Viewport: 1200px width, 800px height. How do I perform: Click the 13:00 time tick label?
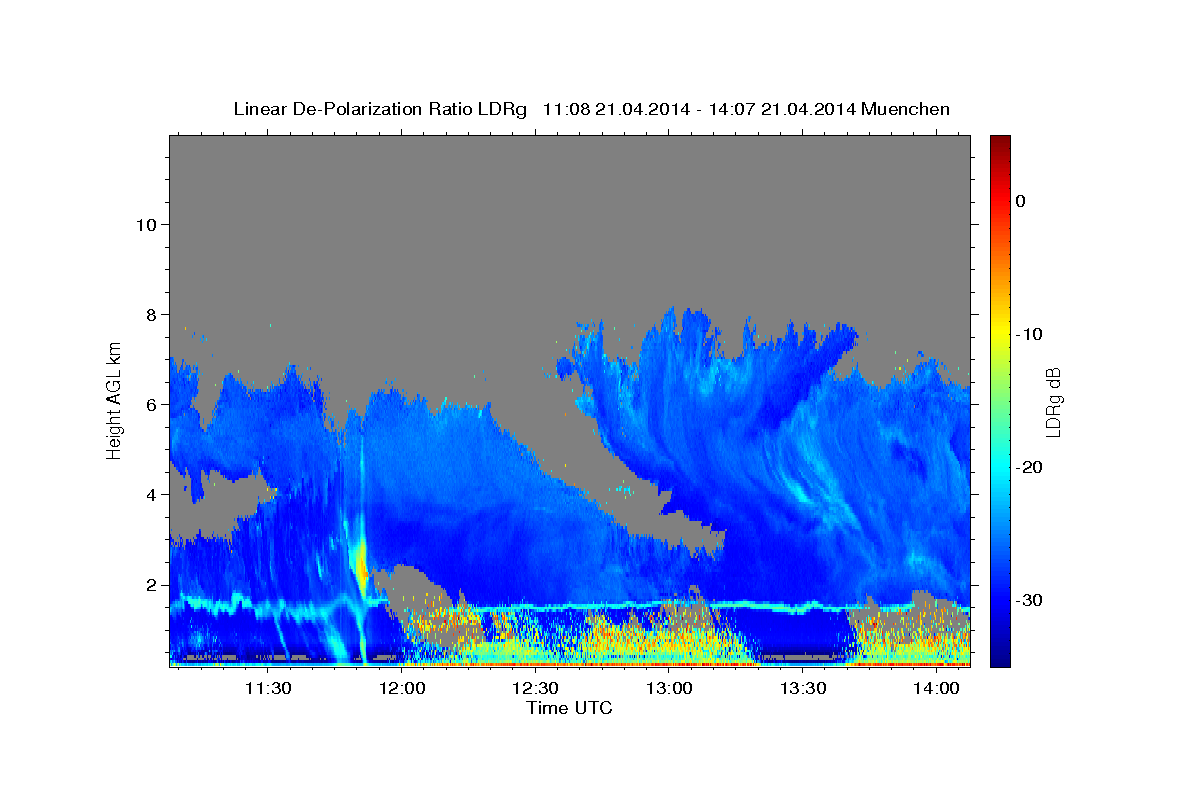tap(669, 688)
